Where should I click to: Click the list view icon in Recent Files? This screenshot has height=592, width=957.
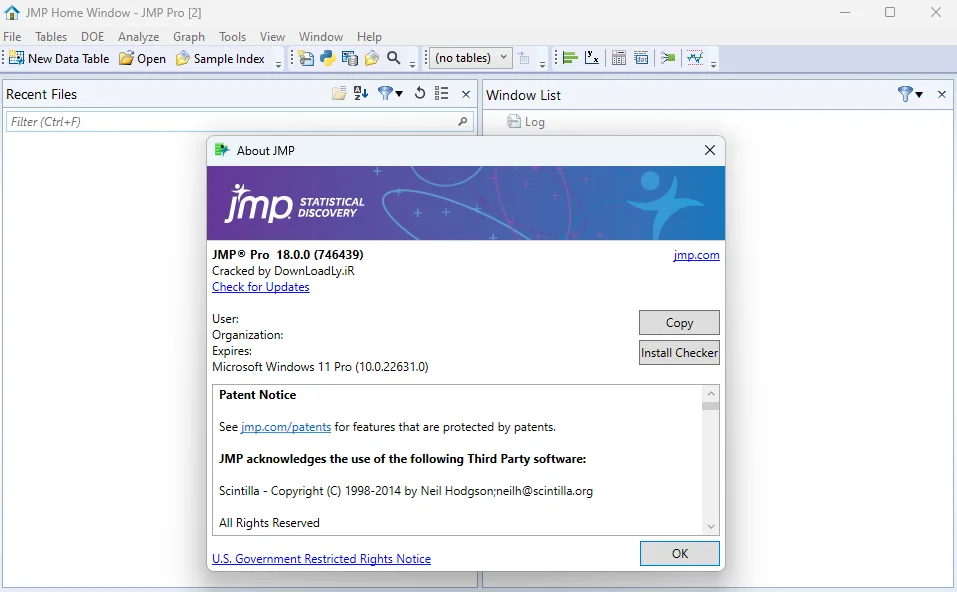tap(441, 93)
